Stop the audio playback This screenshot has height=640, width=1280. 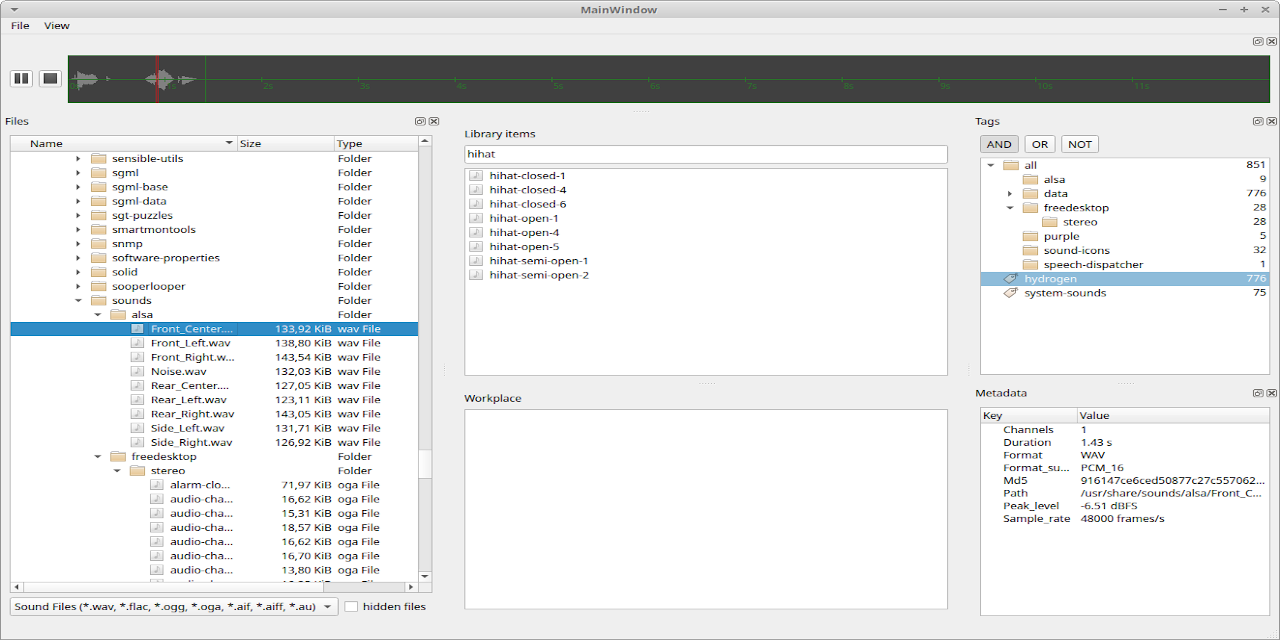coord(50,78)
